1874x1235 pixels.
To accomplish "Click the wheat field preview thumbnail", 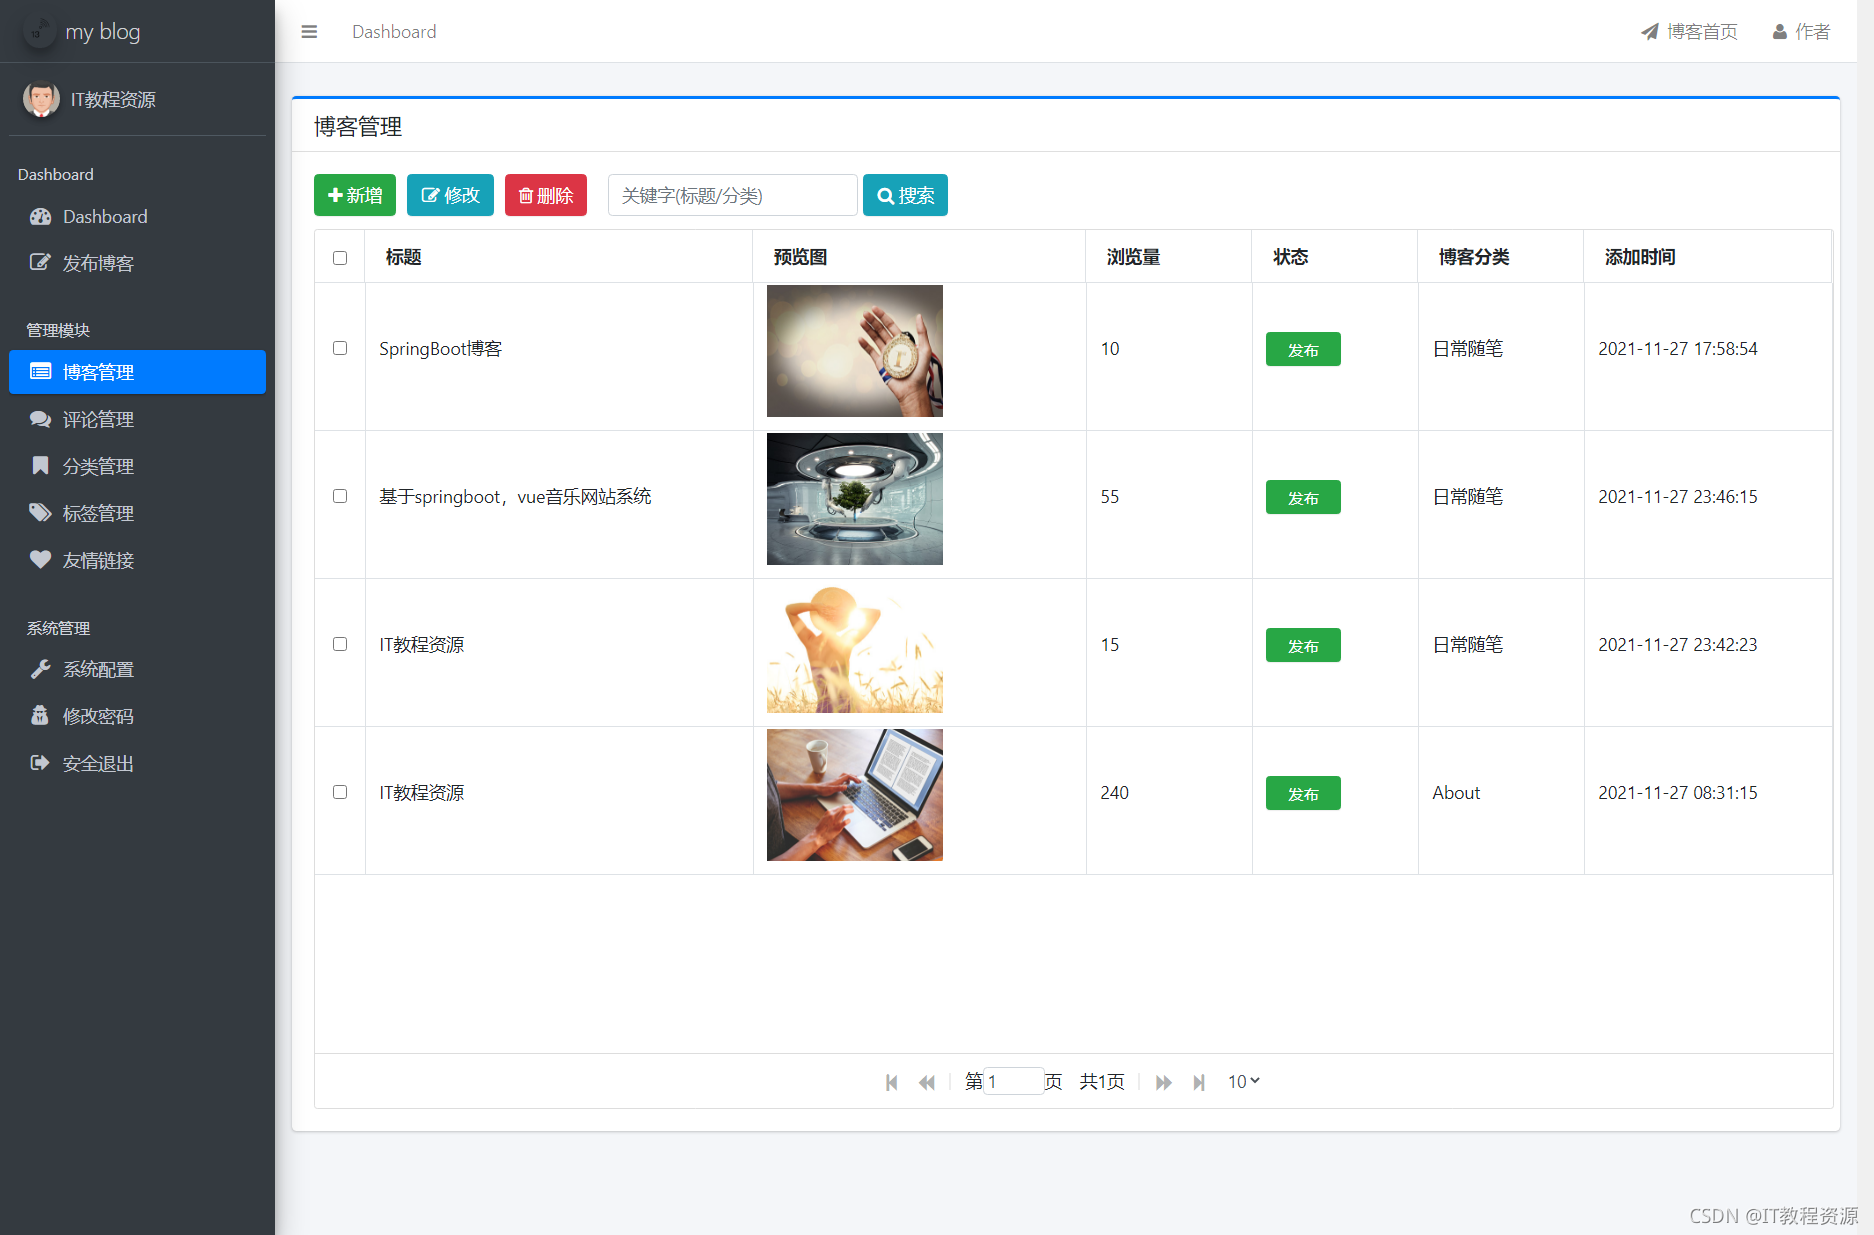I will 855,647.
